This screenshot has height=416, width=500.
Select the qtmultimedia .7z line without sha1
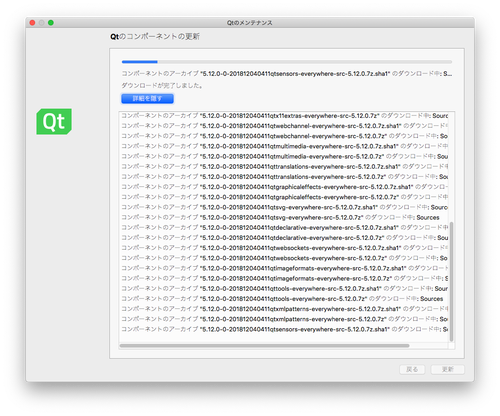coord(284,156)
